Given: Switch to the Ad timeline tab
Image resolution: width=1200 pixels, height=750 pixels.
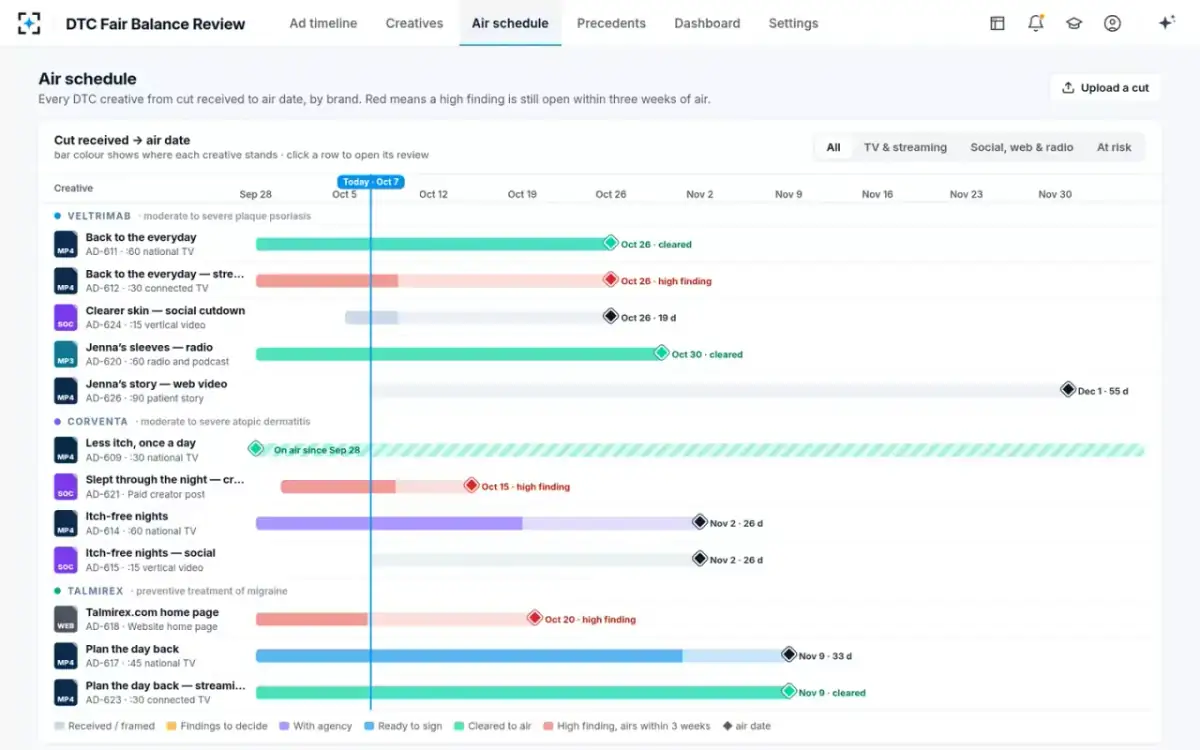Looking at the screenshot, I should point(323,23).
